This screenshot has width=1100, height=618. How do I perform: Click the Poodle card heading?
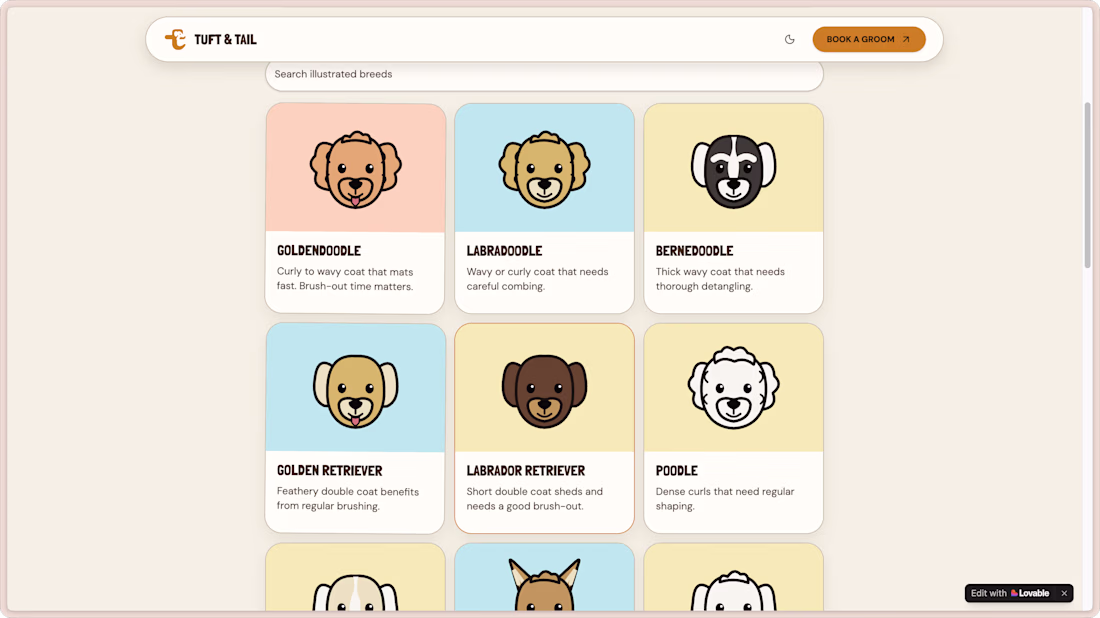676,471
